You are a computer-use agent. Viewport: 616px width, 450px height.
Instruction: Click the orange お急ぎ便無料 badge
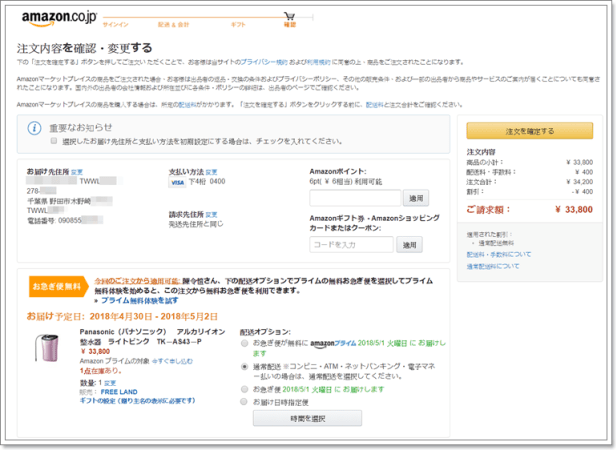(x=54, y=286)
